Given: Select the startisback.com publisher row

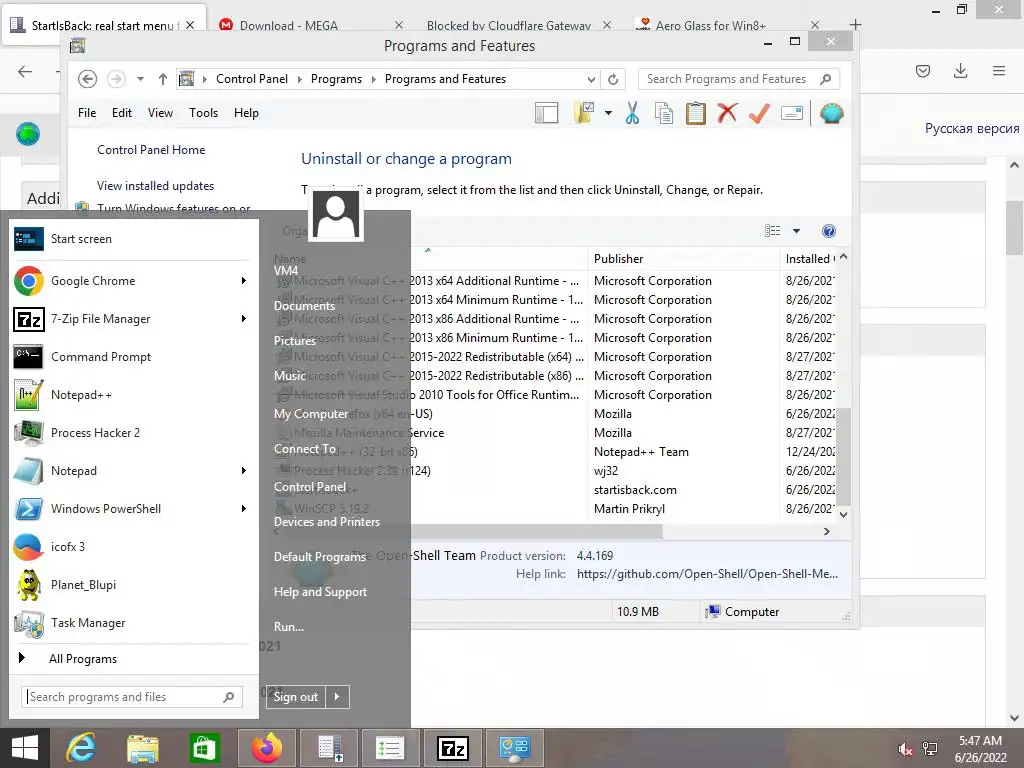Looking at the screenshot, I should click(635, 490).
